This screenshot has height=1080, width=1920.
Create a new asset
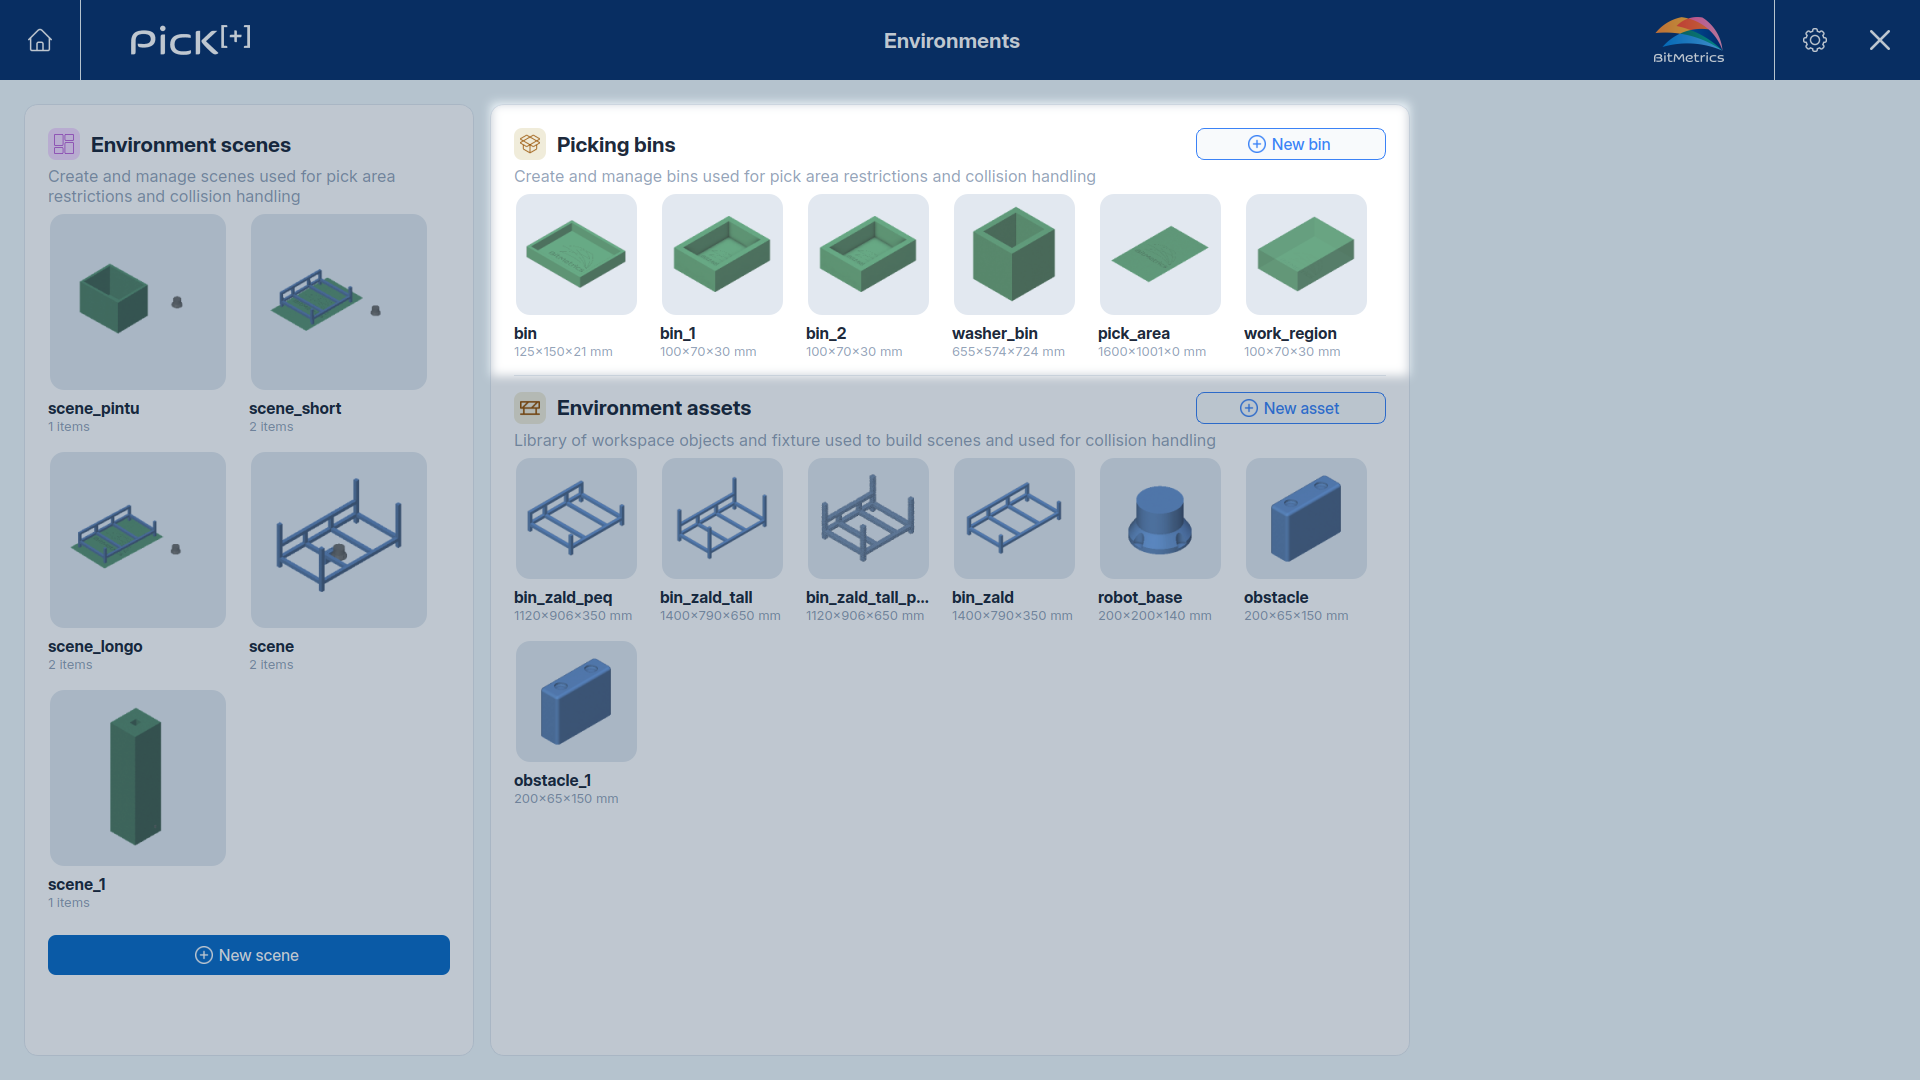(1291, 408)
